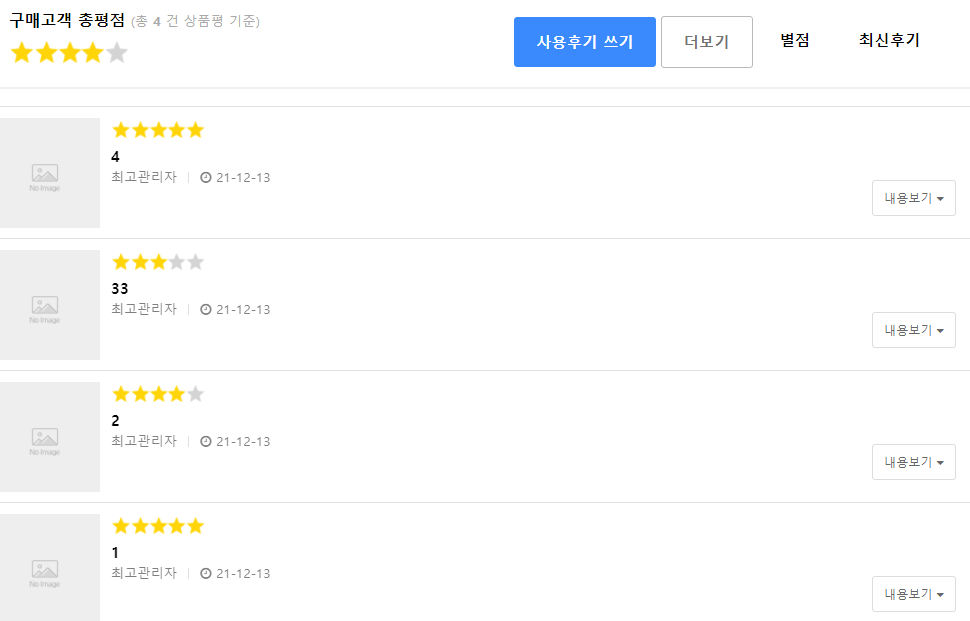970x621 pixels.
Task: Click the four-star rating of review 2
Action: (x=158, y=394)
